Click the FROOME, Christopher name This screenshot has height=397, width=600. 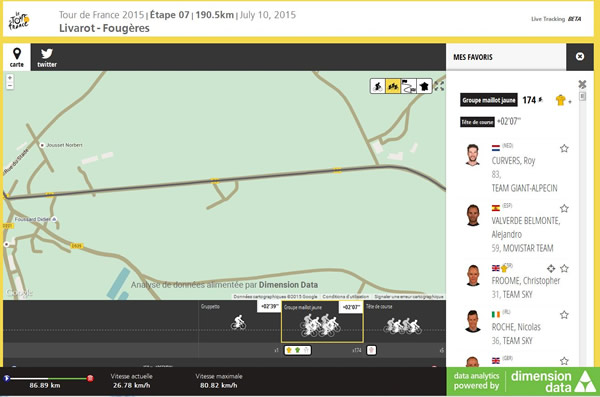coord(525,281)
